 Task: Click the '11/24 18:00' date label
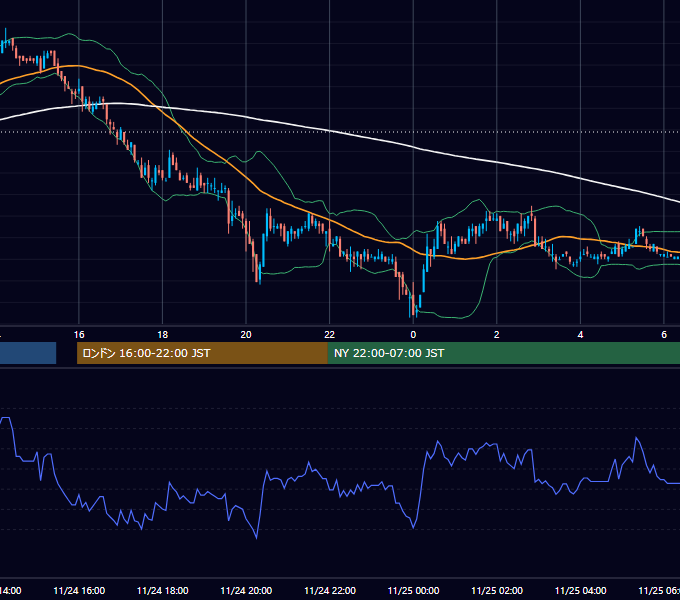click(163, 590)
